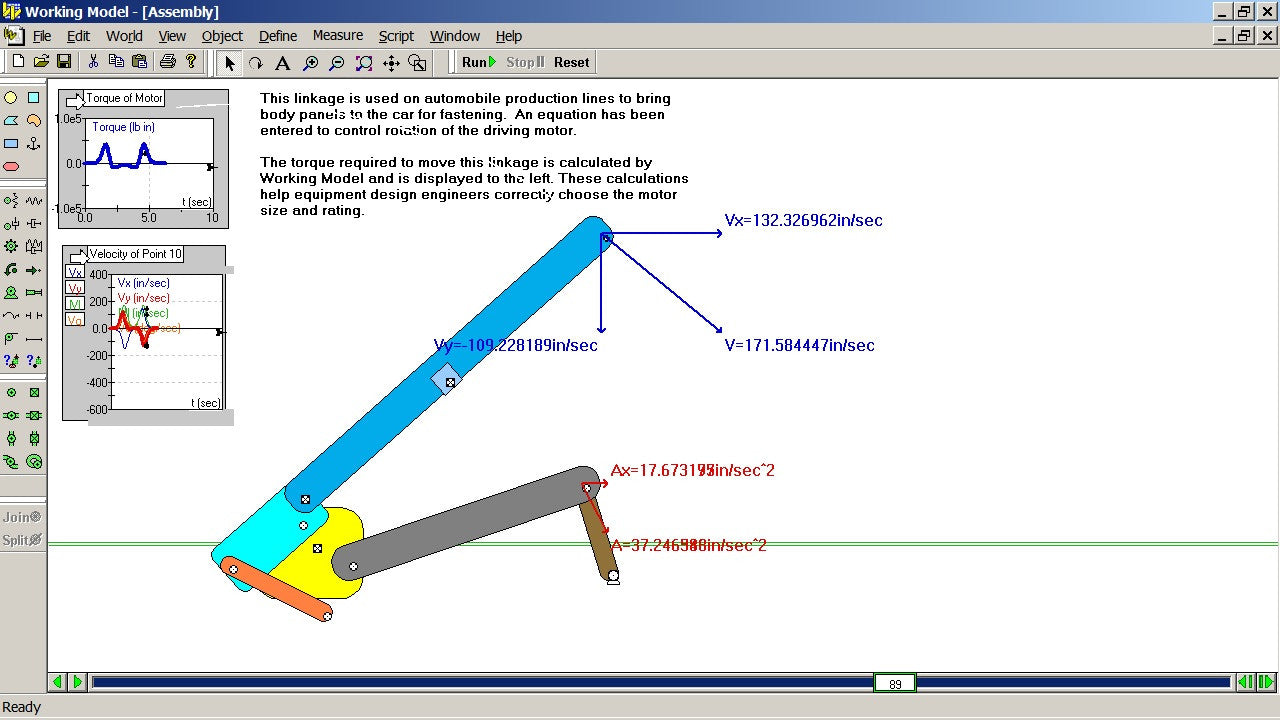Click the Reset button

click(572, 62)
